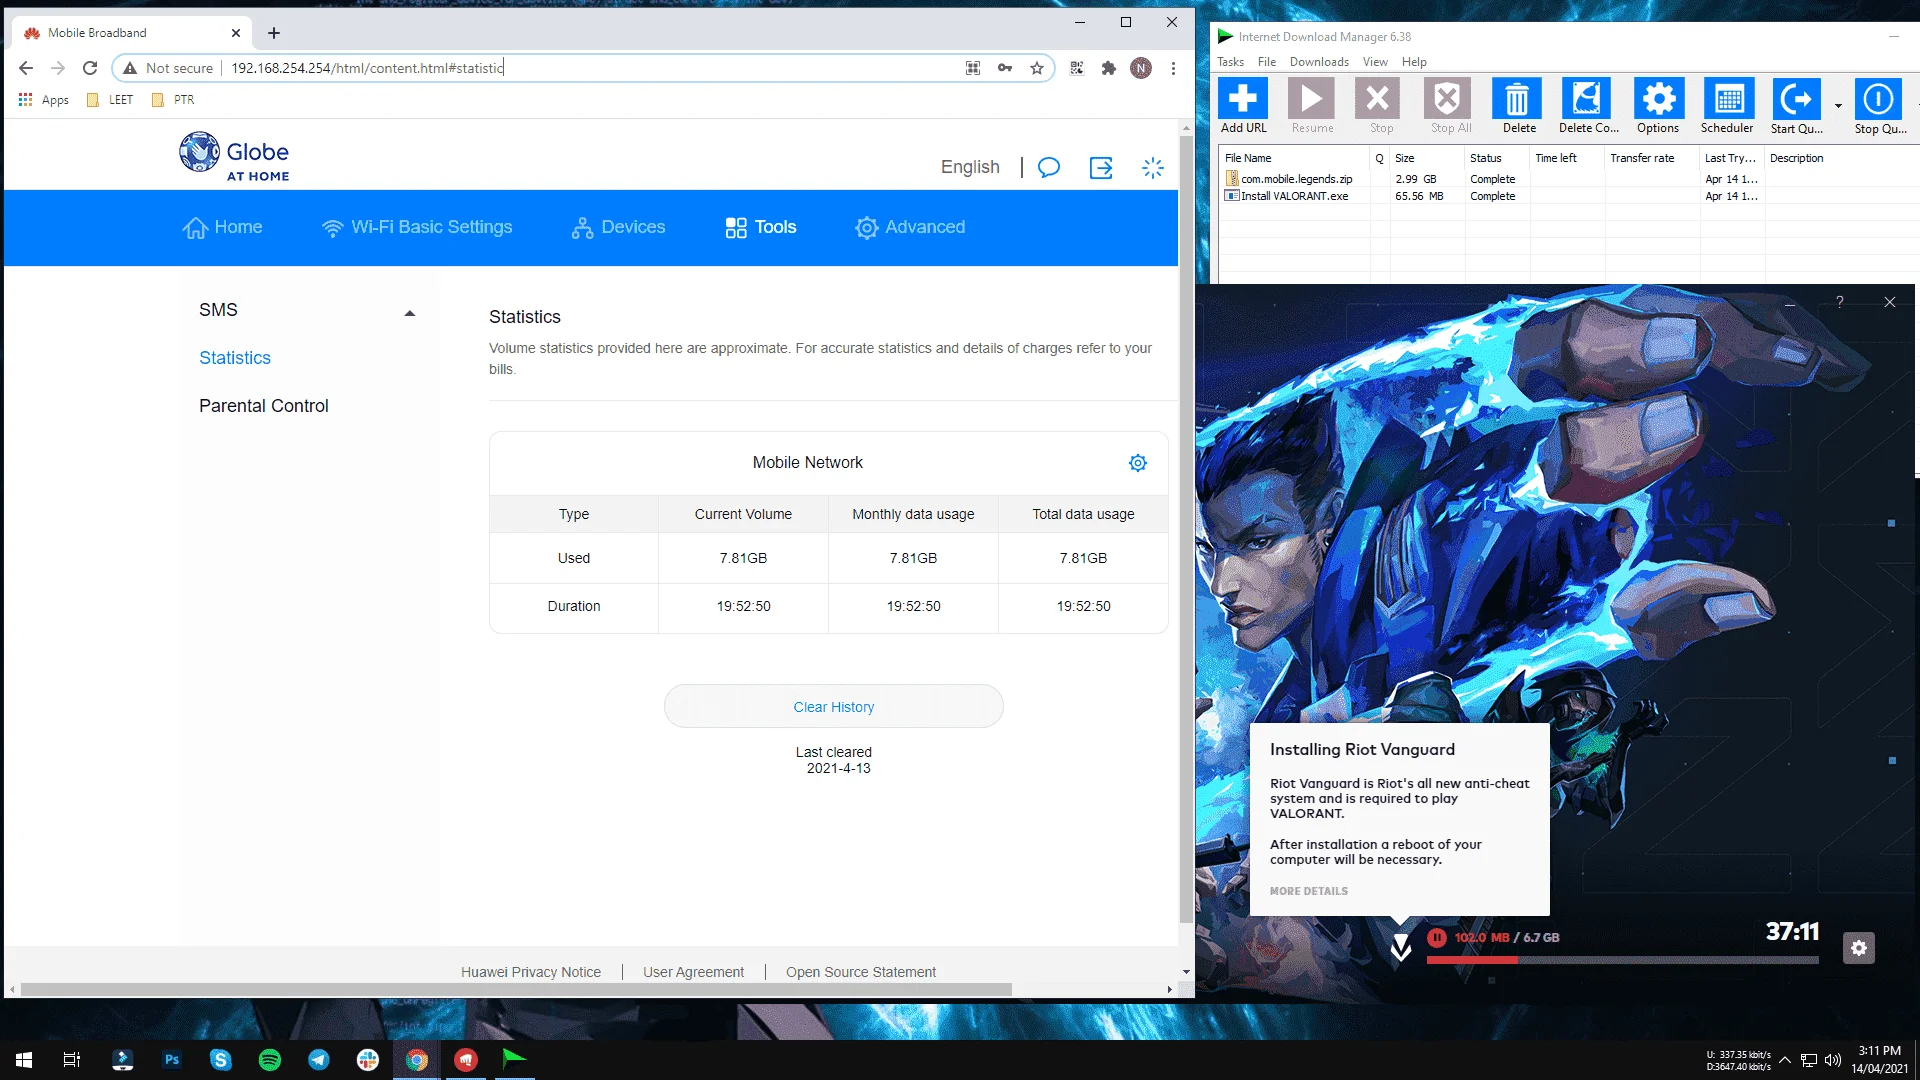1920x1080 pixels.
Task: Click the help question mark in Riot installer
Action: pyautogui.click(x=1840, y=302)
